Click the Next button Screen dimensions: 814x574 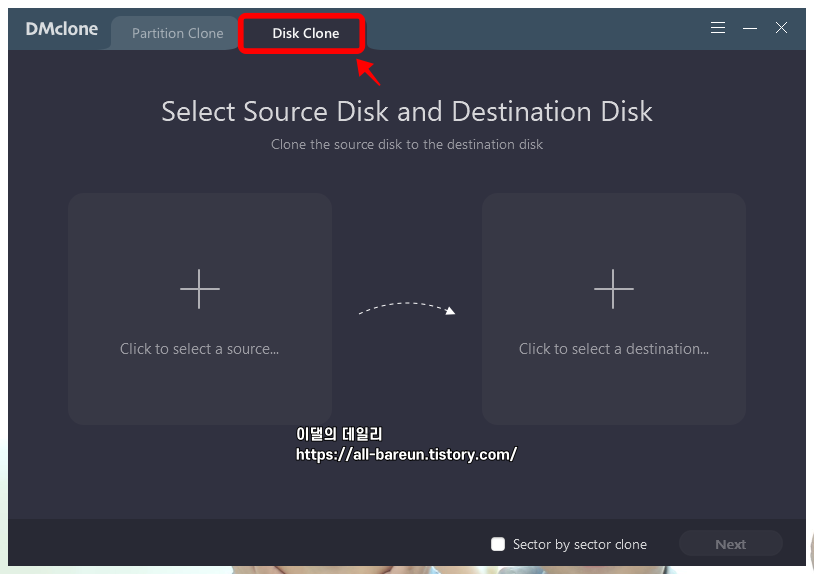point(730,544)
